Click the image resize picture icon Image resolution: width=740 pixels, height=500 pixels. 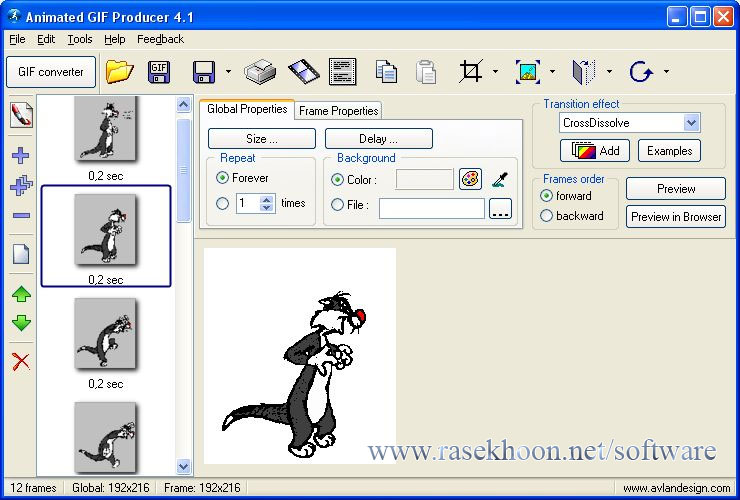528,72
